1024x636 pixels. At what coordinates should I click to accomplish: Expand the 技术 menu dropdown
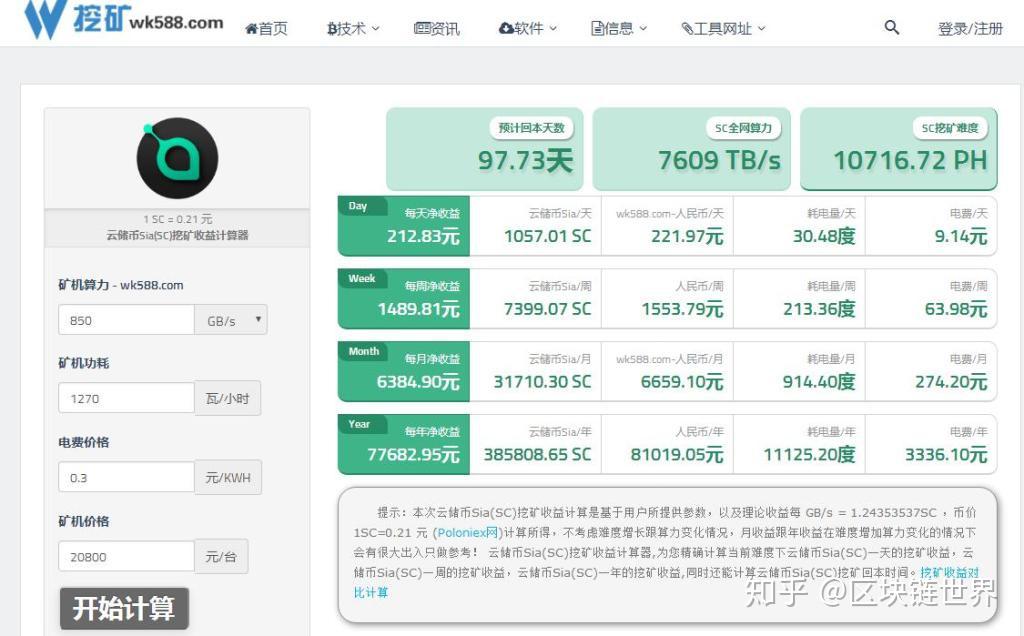tap(353, 29)
